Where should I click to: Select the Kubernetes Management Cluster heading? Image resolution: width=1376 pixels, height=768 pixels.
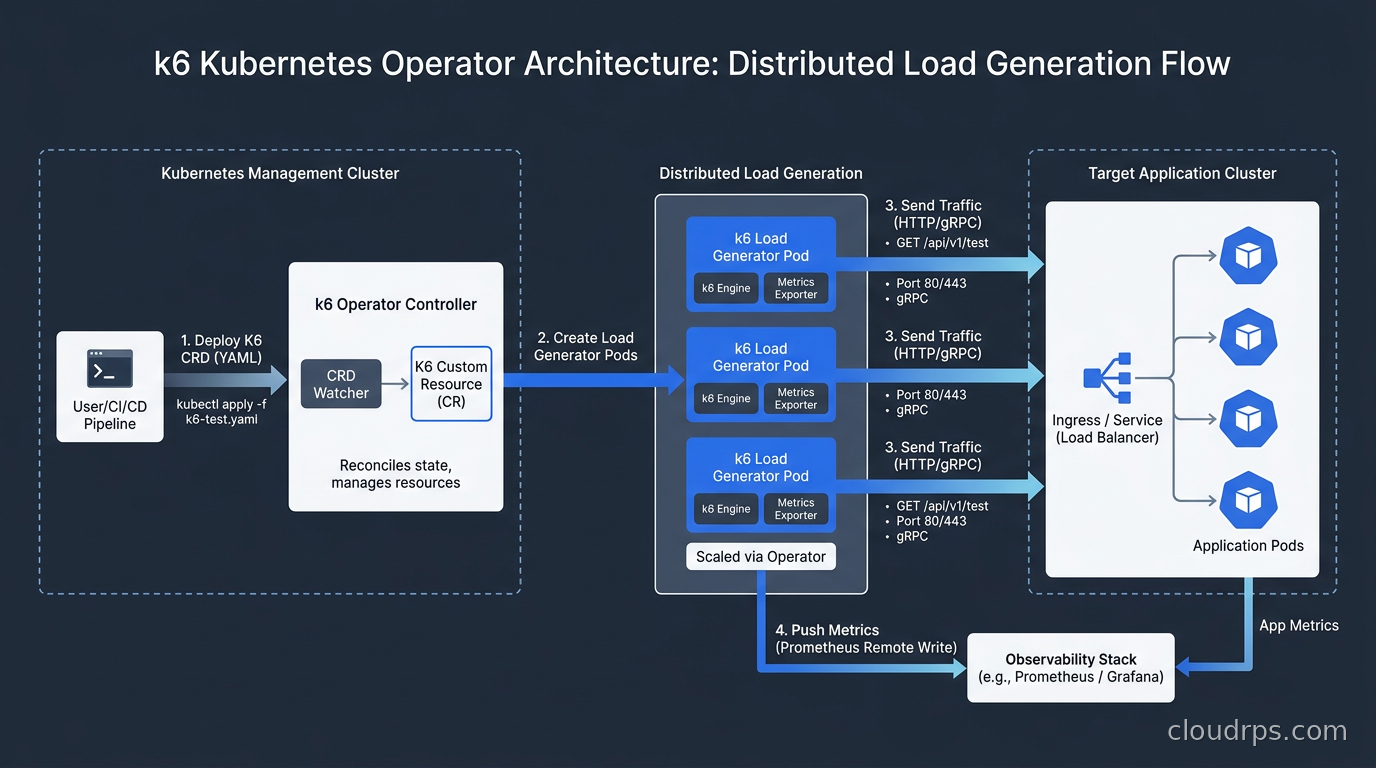click(x=280, y=173)
